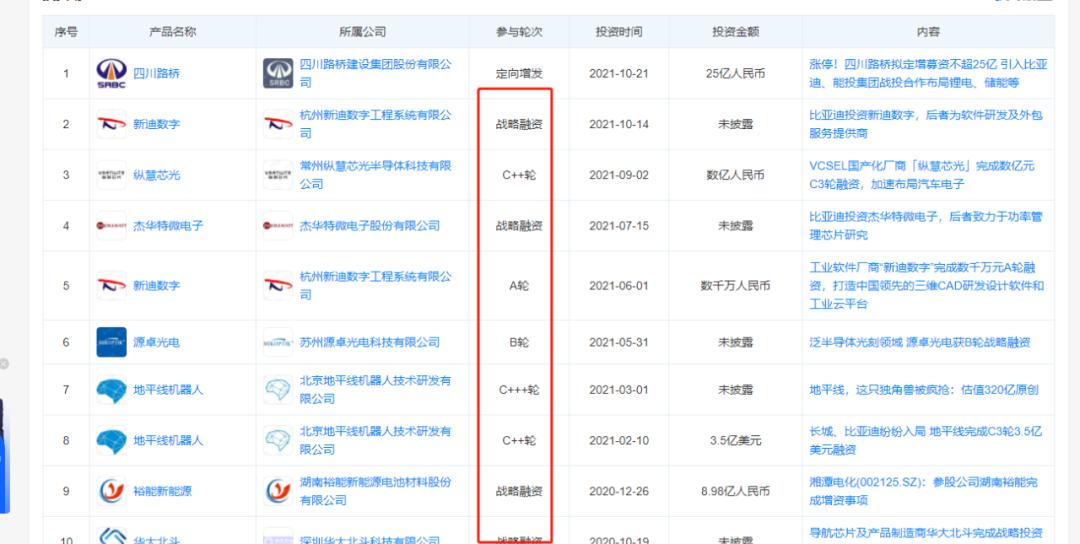This screenshot has height=544, width=1080.
Task: Click the 3.5亿美元 amount cell
Action: [736, 441]
